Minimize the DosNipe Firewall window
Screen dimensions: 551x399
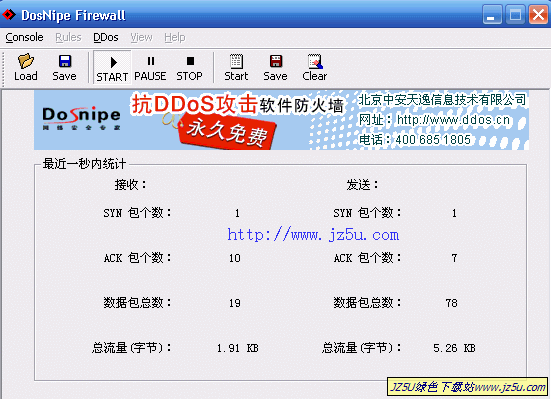(492, 15)
